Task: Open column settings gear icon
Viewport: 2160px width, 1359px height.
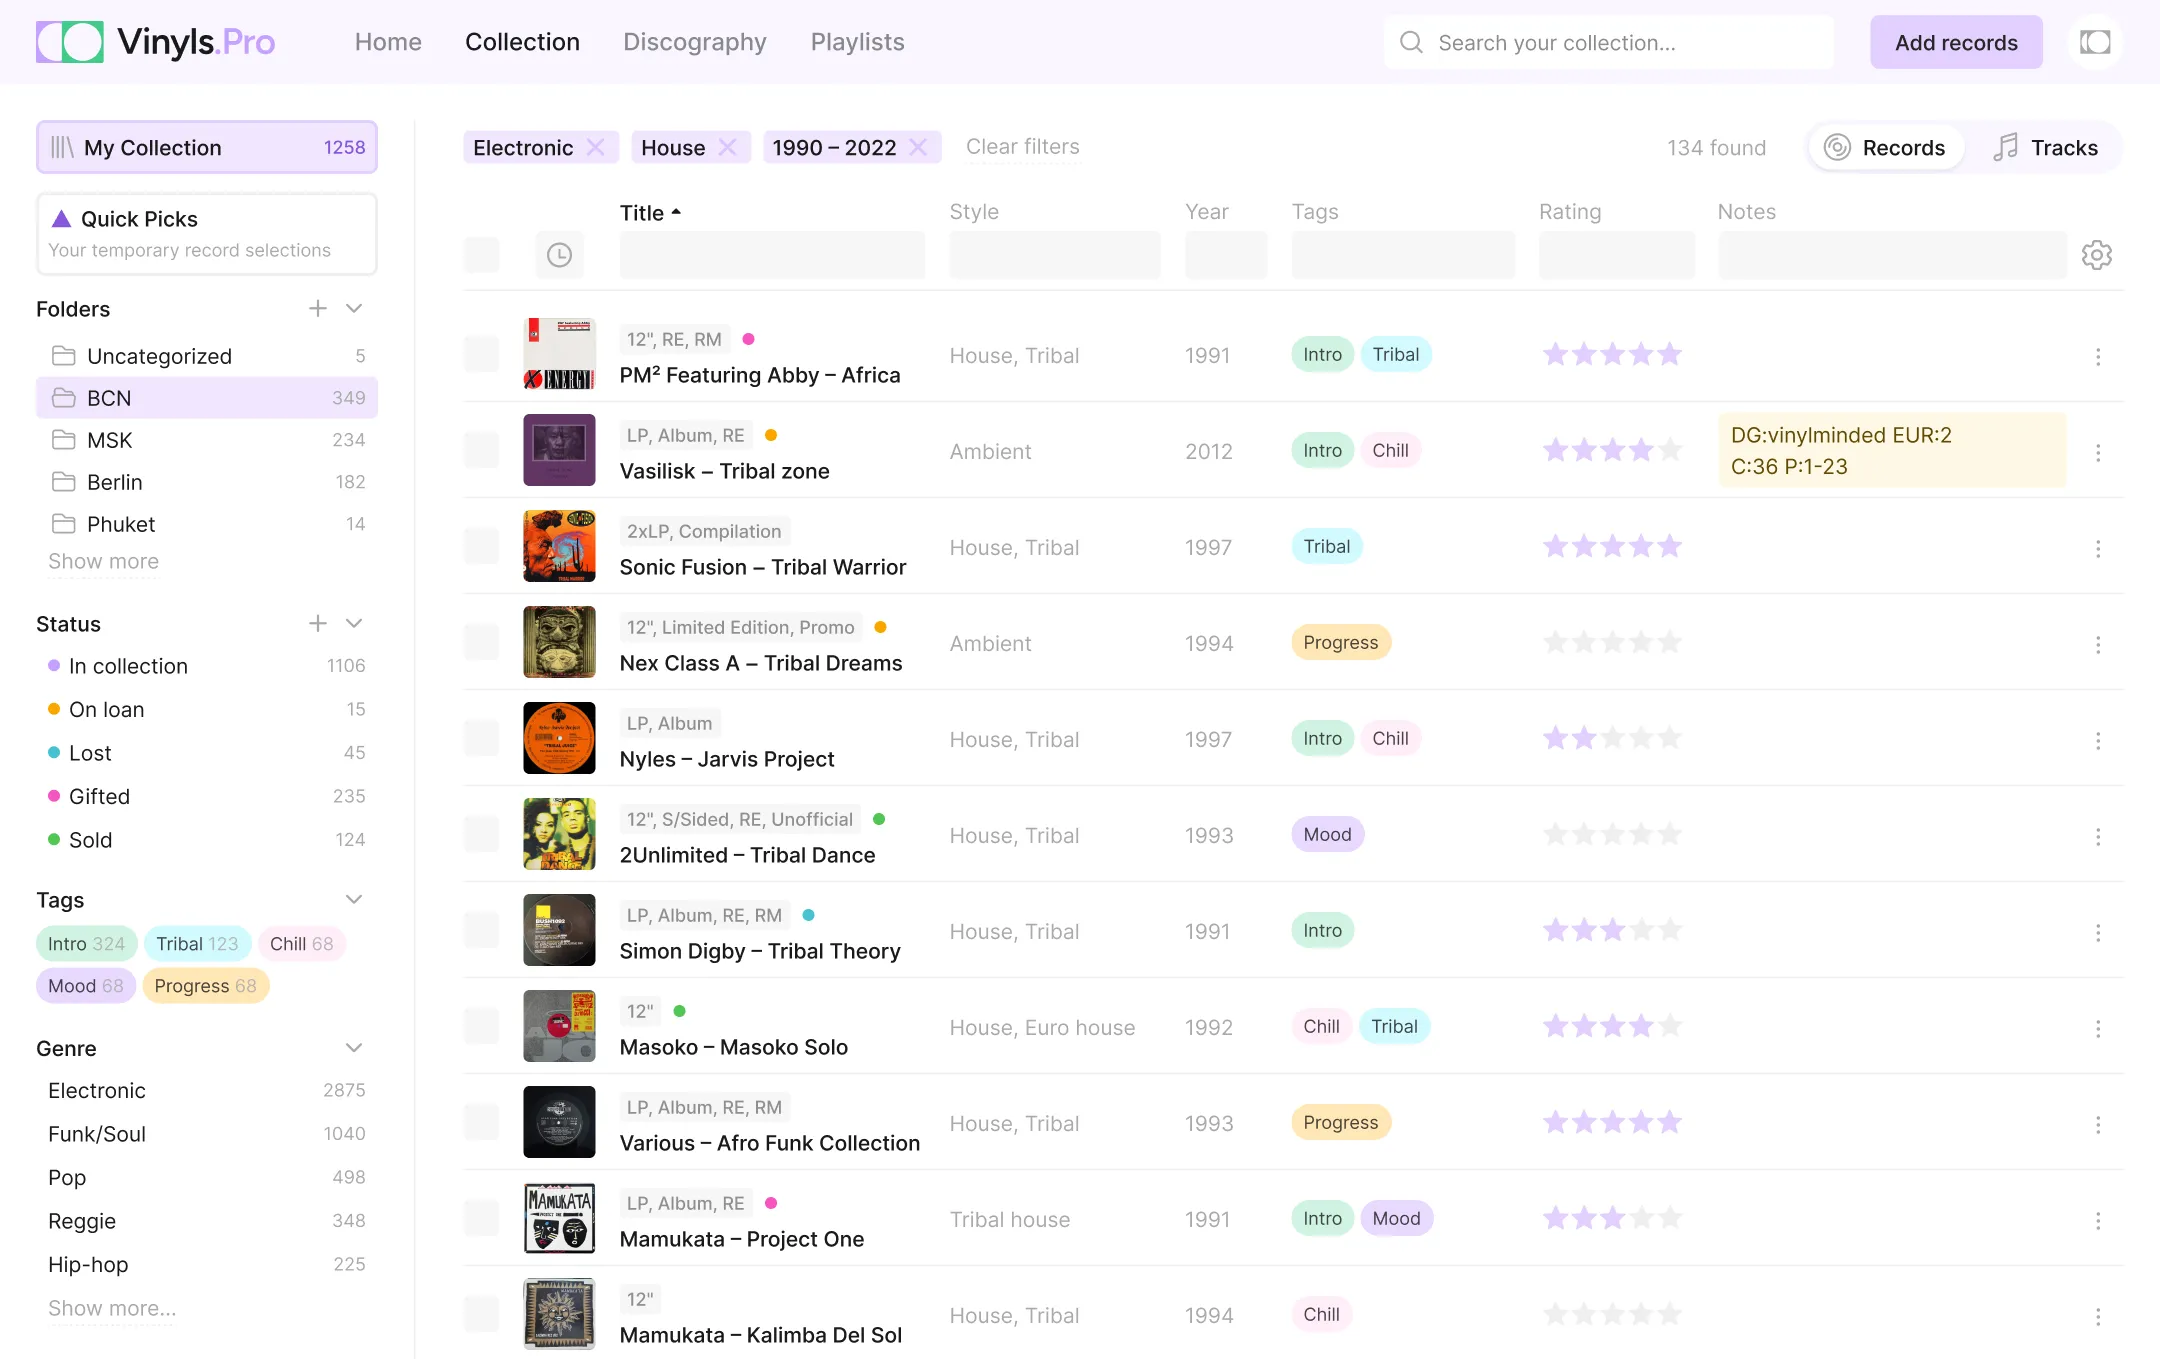Action: [x=2096, y=255]
